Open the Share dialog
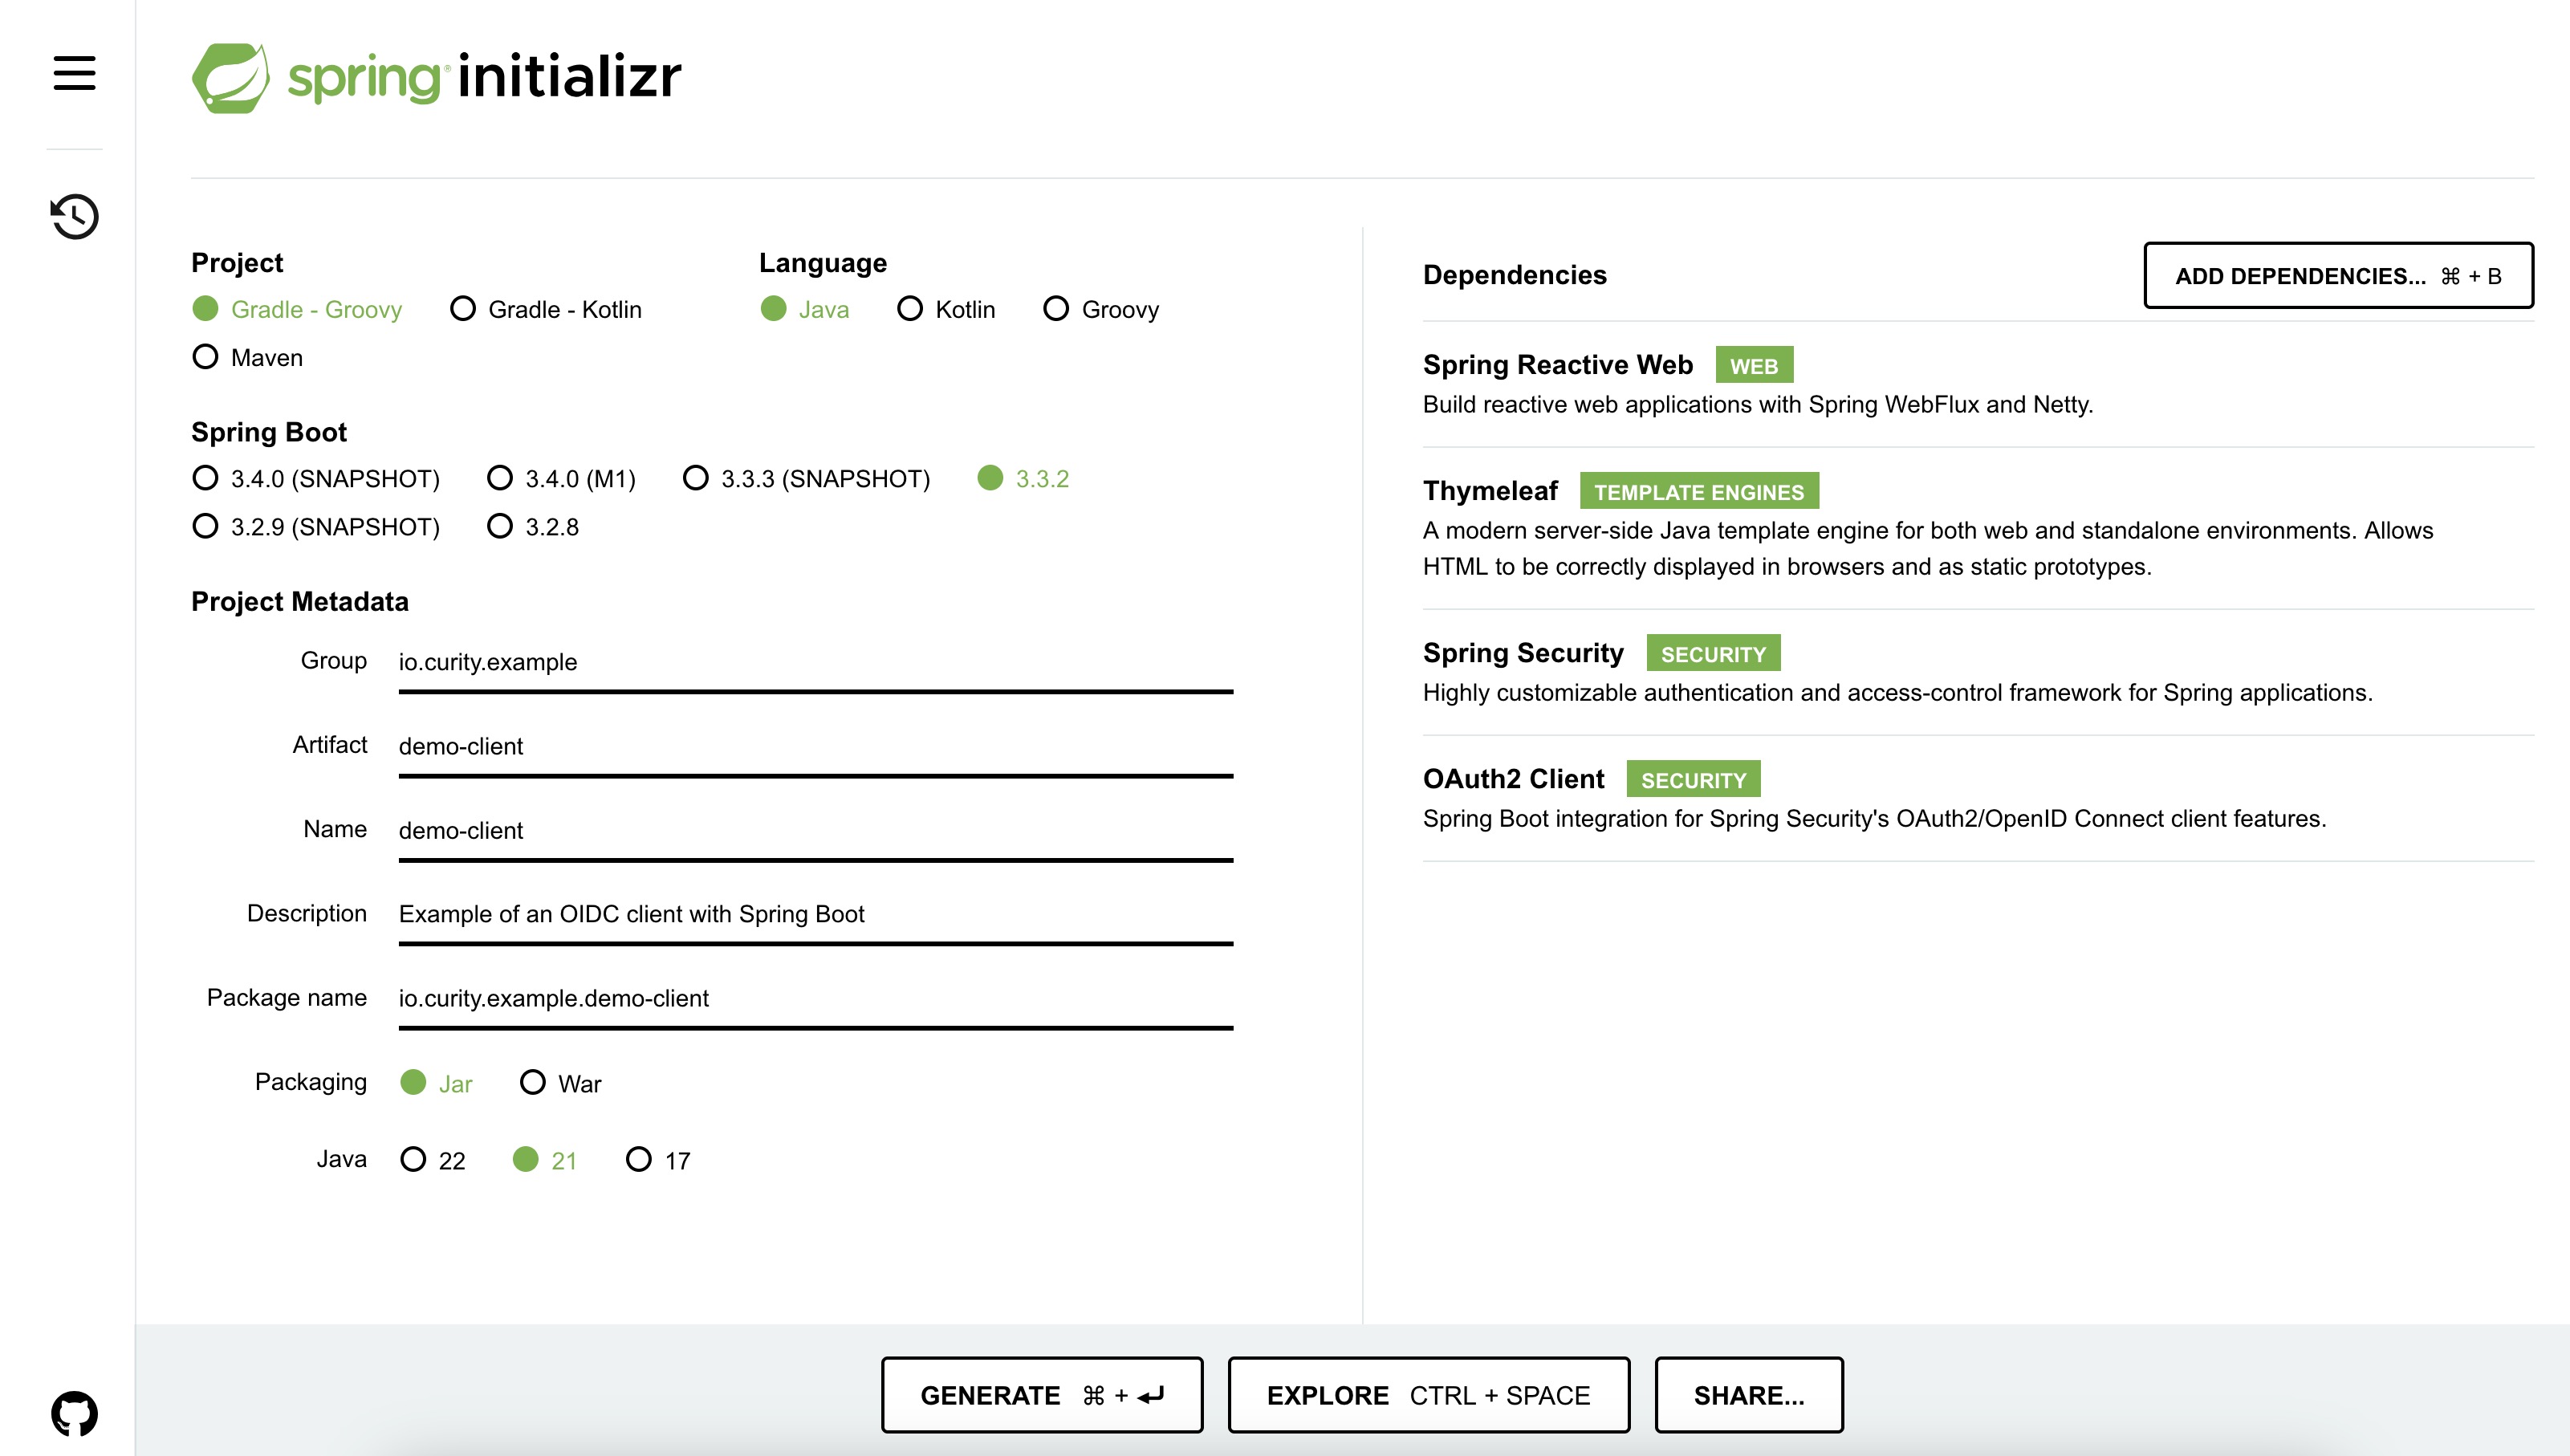This screenshot has height=1456, width=2570. [x=1748, y=1395]
